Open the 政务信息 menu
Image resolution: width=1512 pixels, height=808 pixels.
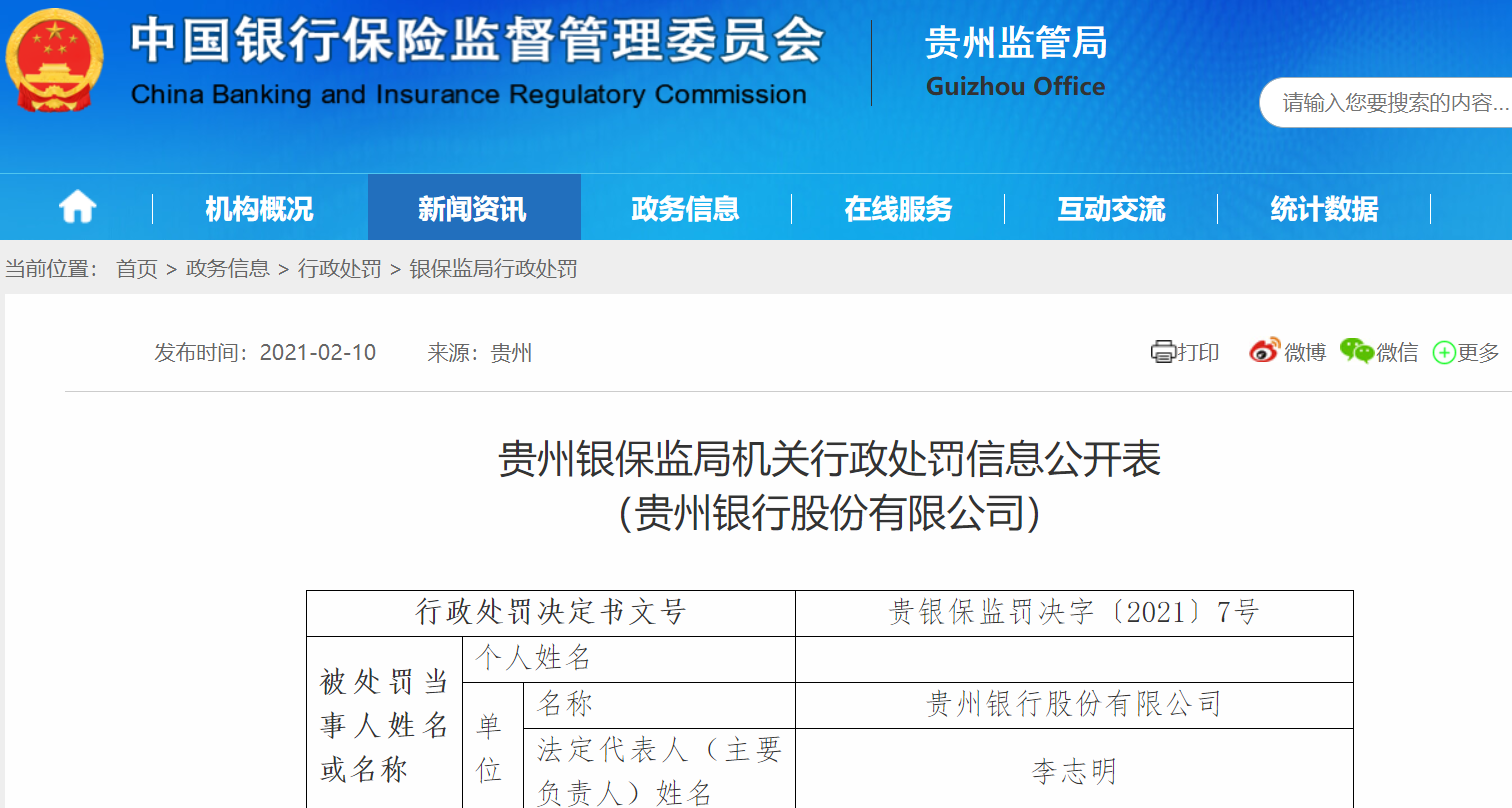[x=686, y=208]
